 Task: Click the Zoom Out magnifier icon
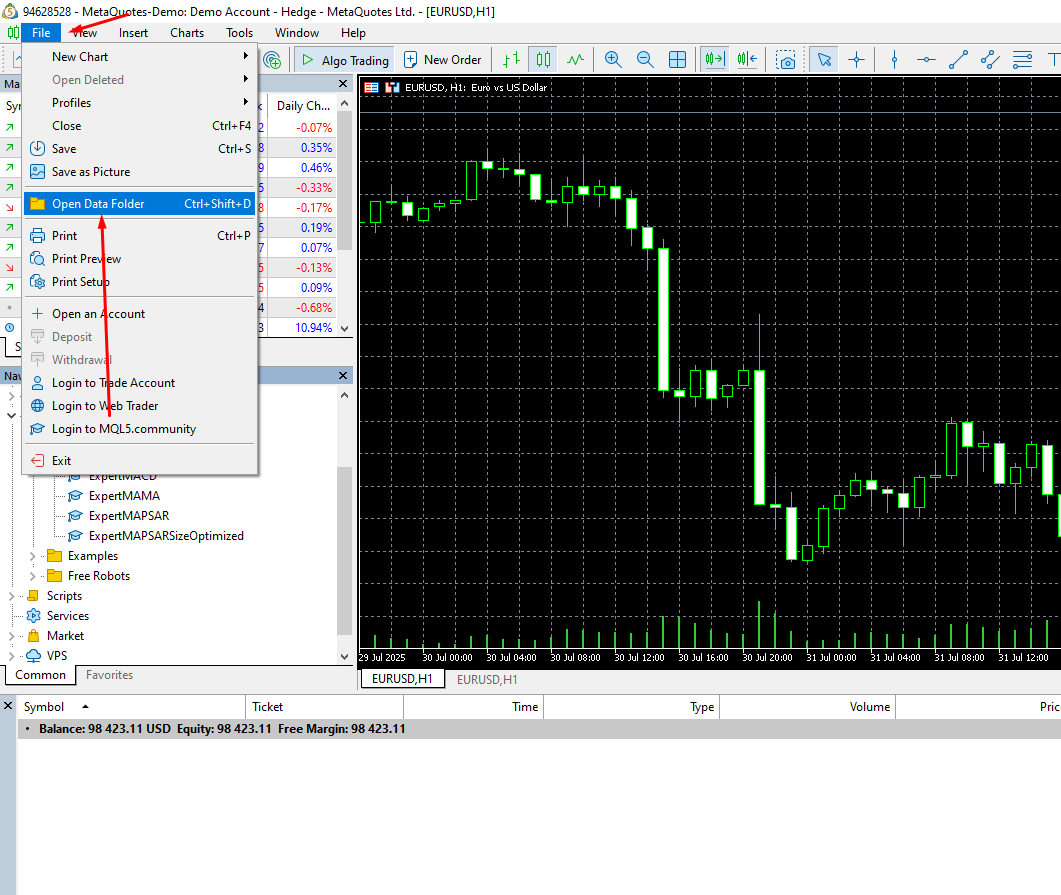[645, 60]
